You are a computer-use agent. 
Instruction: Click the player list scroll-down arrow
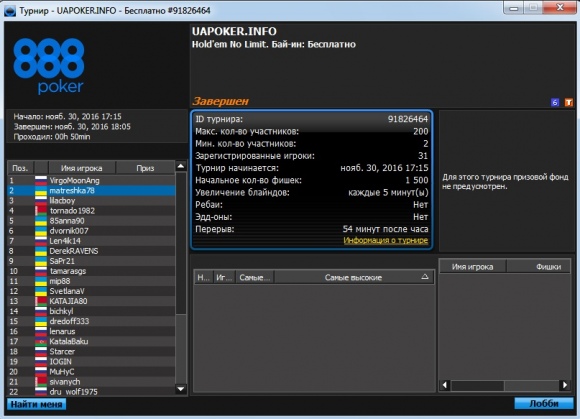[x=181, y=389]
